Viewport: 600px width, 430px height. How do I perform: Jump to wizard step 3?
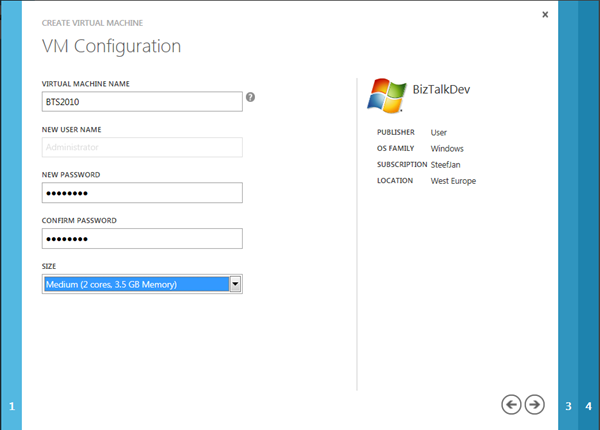(569, 406)
